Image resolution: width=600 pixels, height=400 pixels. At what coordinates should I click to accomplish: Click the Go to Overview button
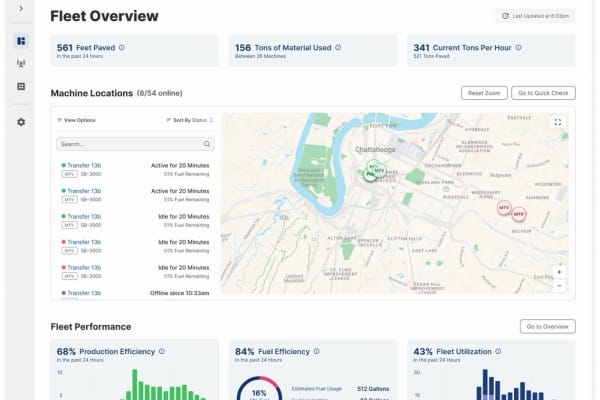[x=548, y=327]
